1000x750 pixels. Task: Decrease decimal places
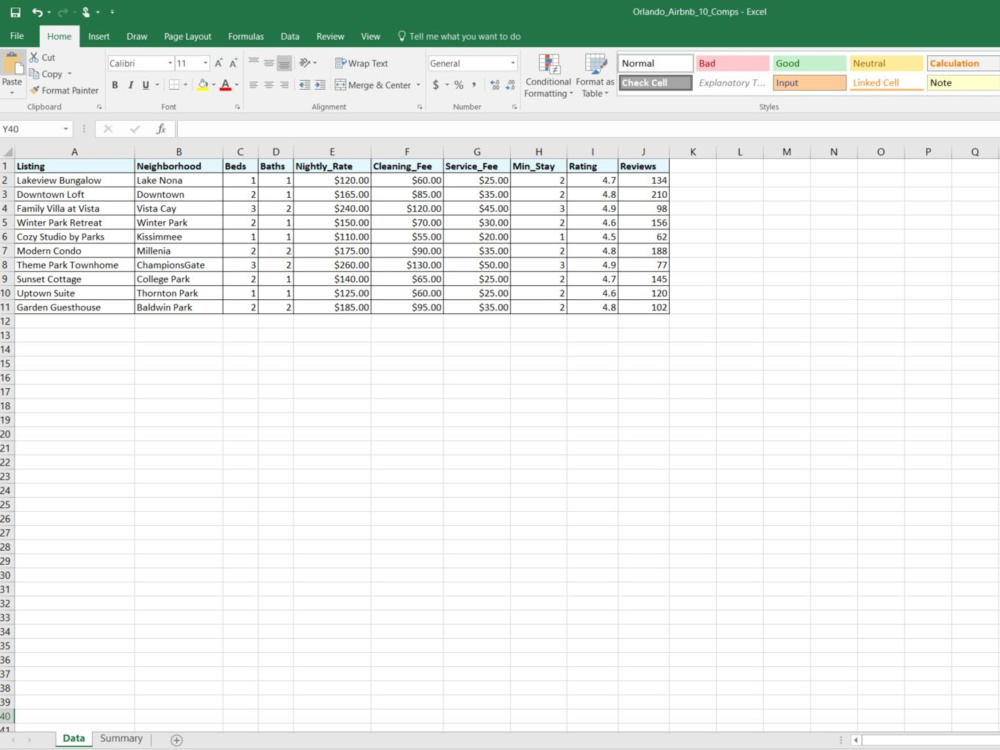(510, 85)
